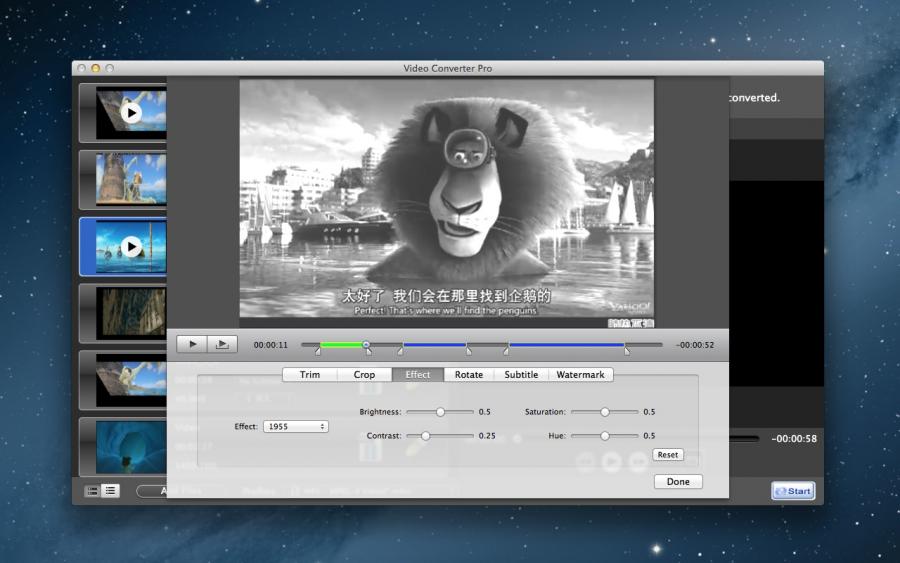Switch file list to thumbnail view

92,491
